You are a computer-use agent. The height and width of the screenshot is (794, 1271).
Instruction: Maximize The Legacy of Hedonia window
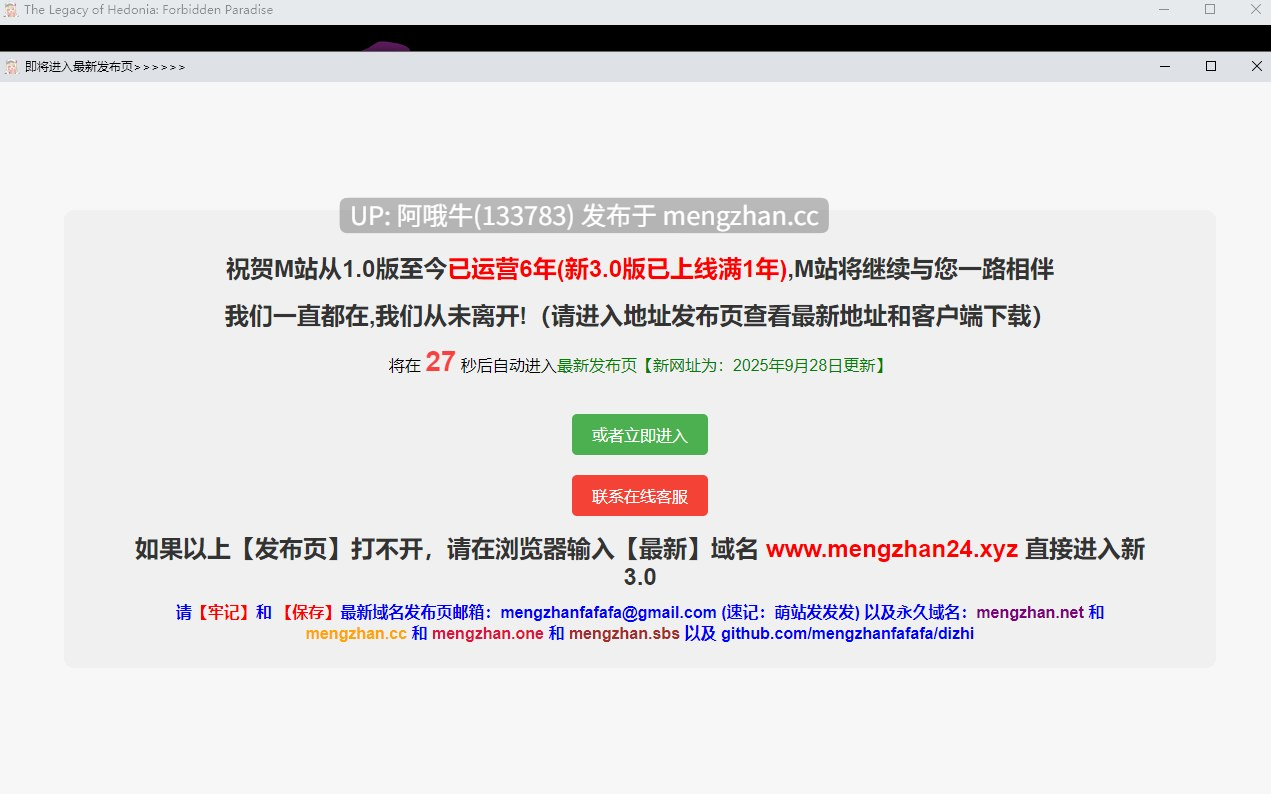pos(1210,9)
